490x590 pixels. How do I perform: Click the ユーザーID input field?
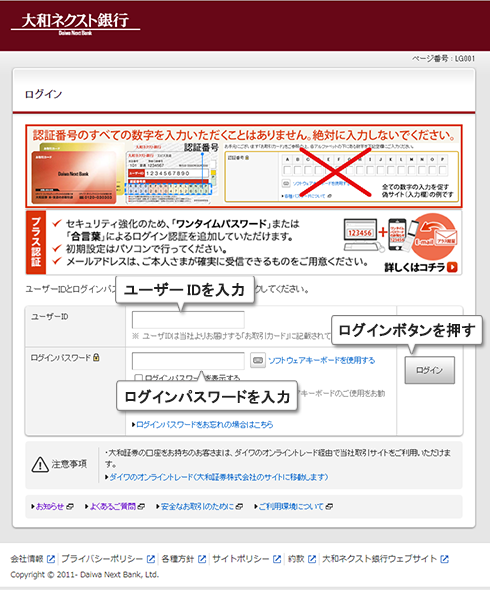point(188,320)
